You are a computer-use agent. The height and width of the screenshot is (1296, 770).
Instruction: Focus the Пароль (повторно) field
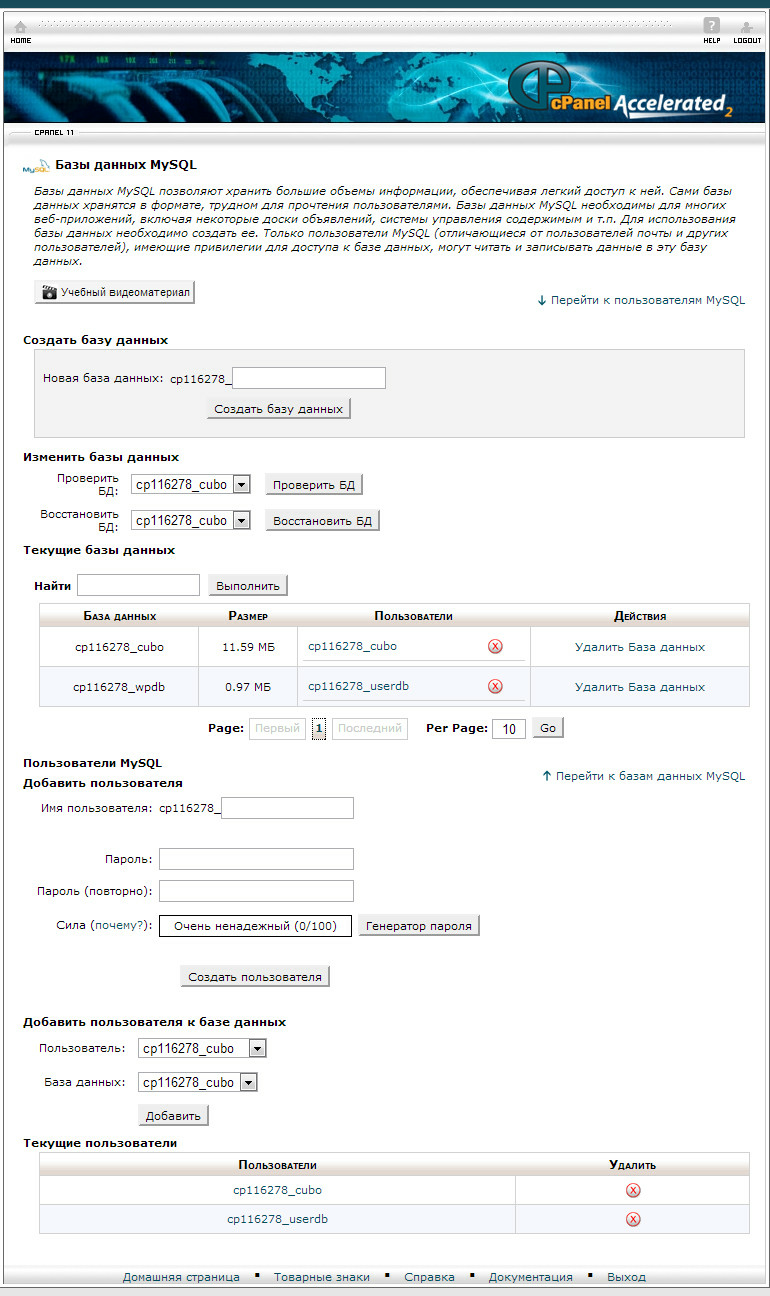pos(256,891)
